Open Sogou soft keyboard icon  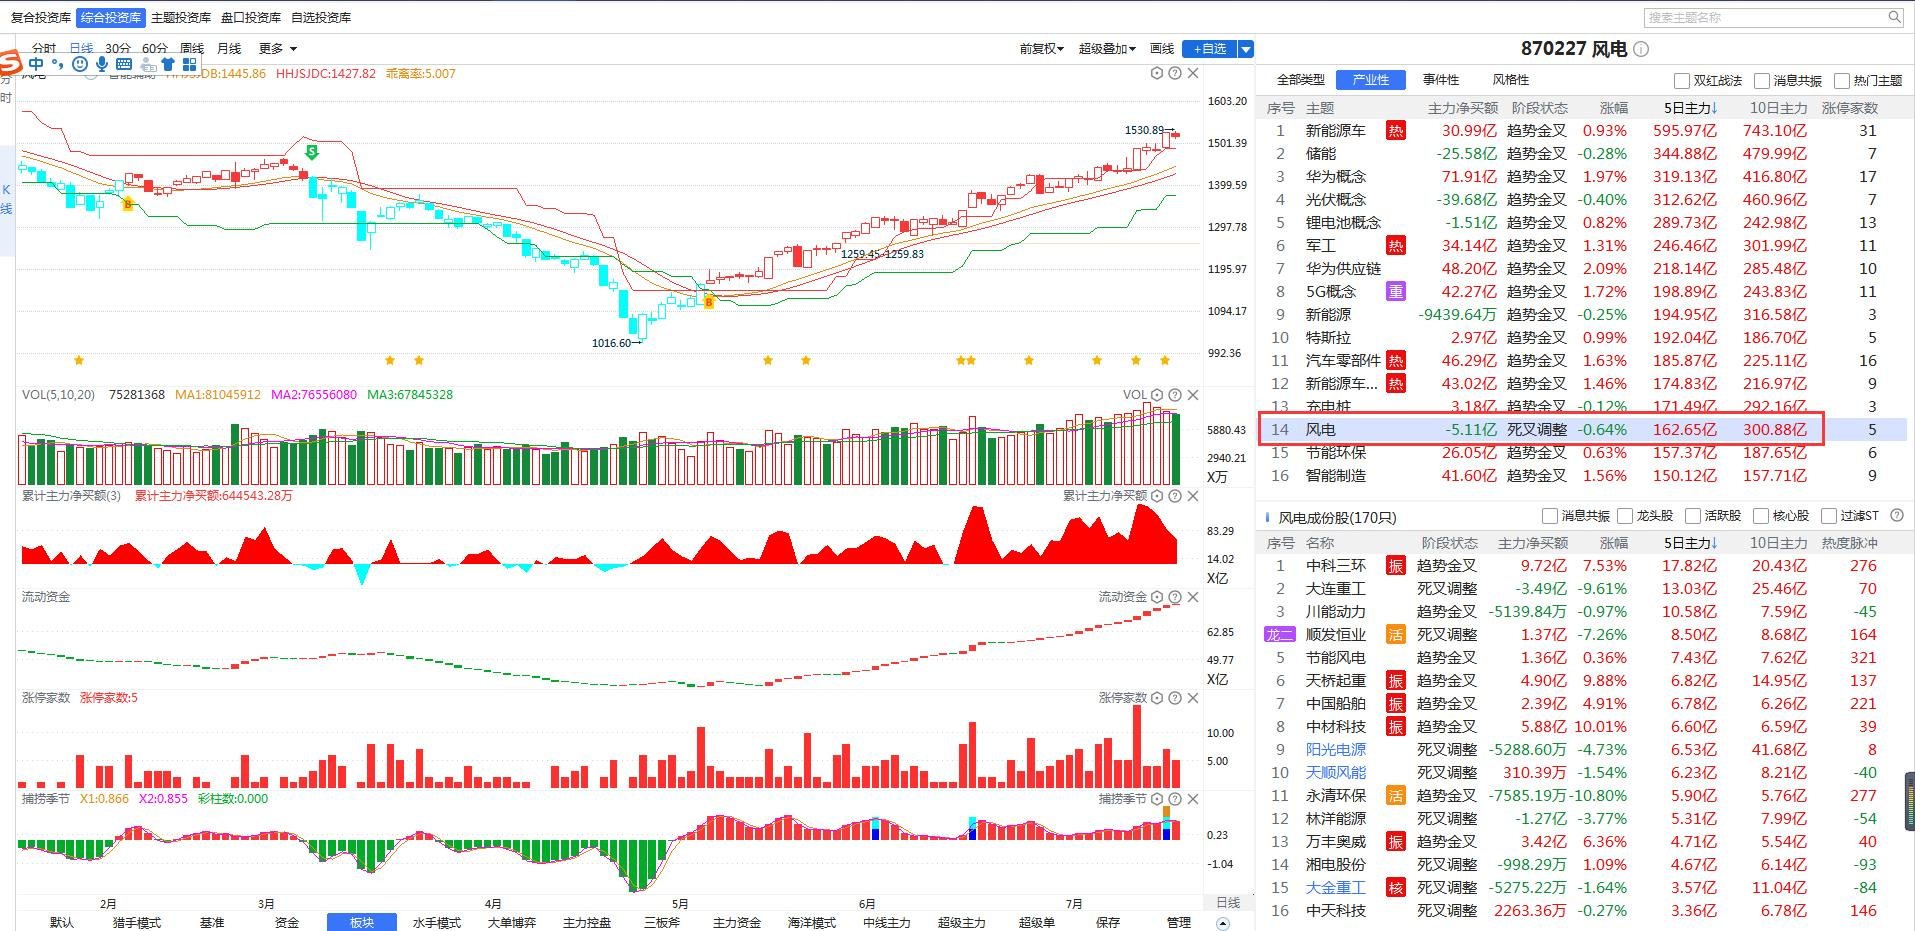coord(124,64)
